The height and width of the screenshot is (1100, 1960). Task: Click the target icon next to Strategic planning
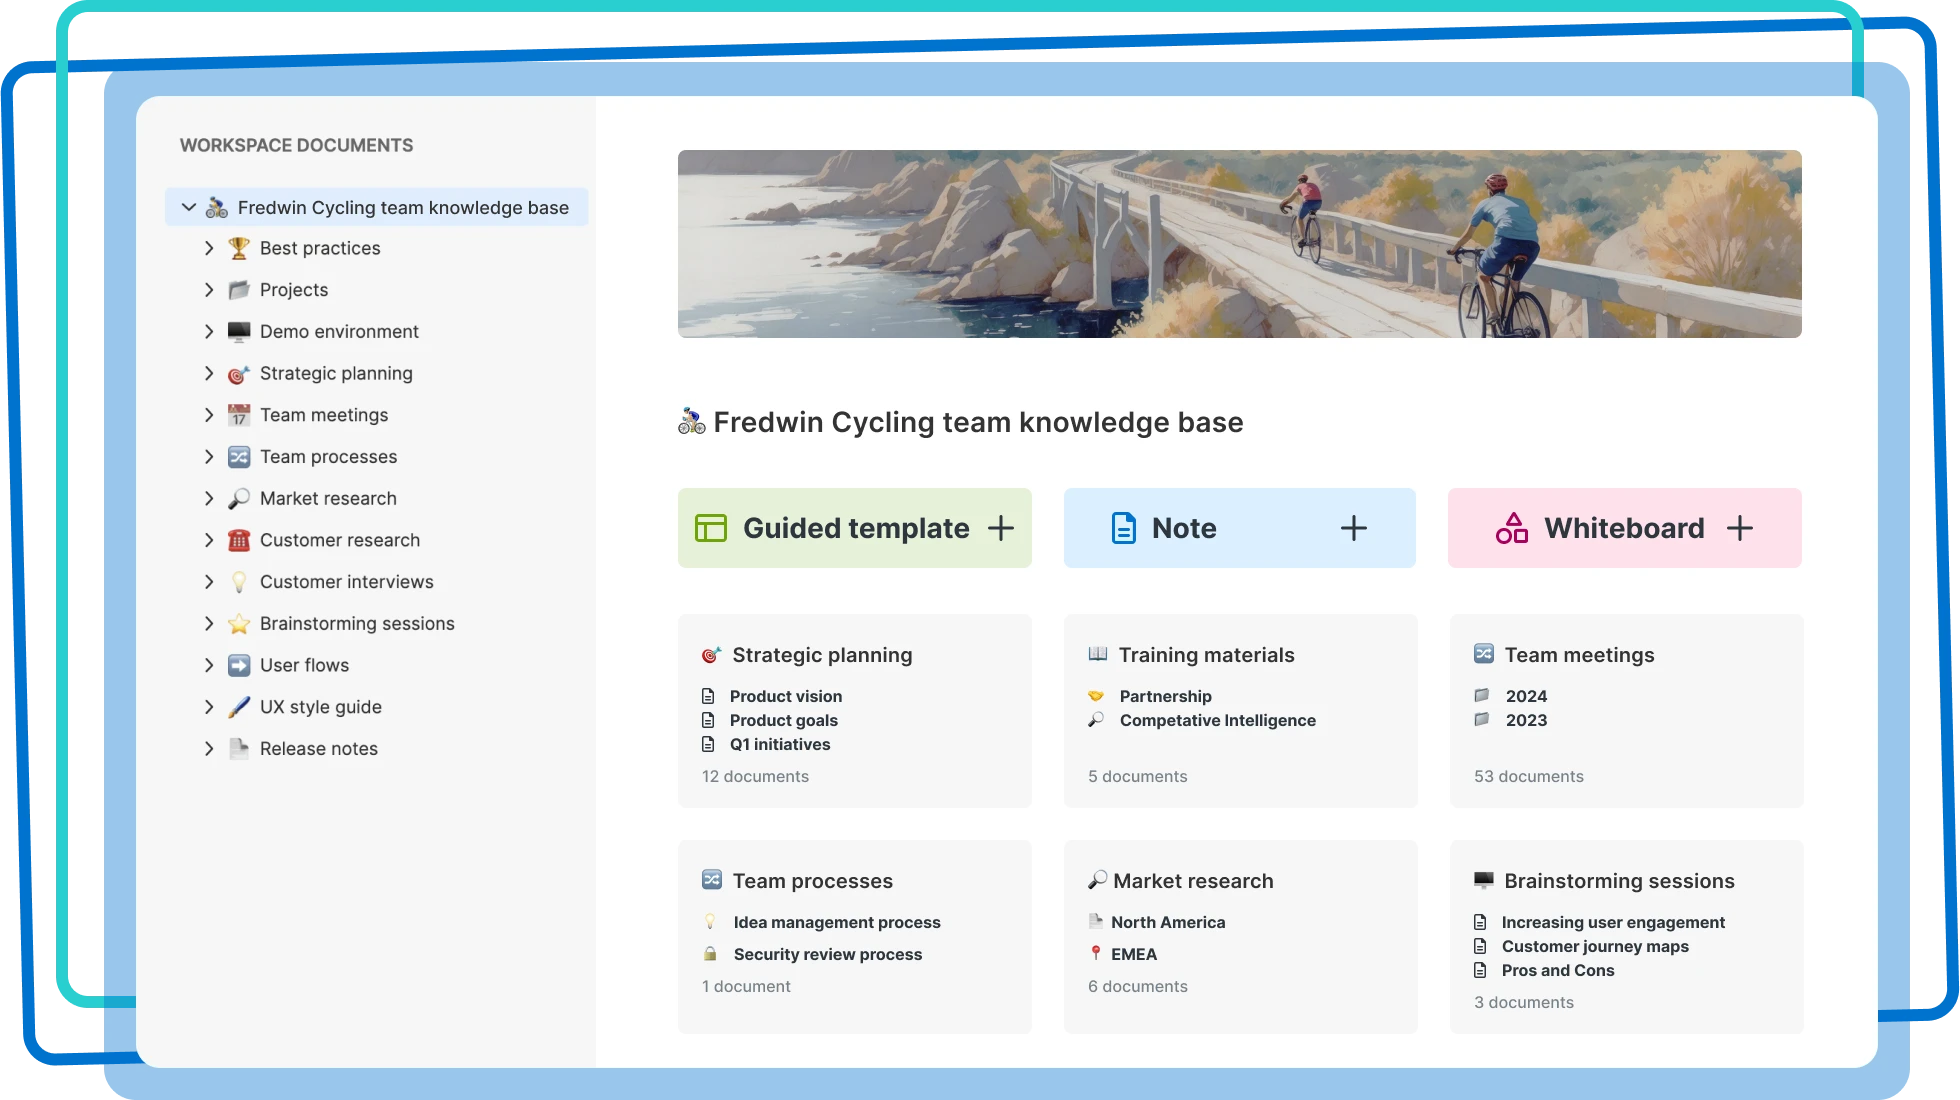[711, 654]
